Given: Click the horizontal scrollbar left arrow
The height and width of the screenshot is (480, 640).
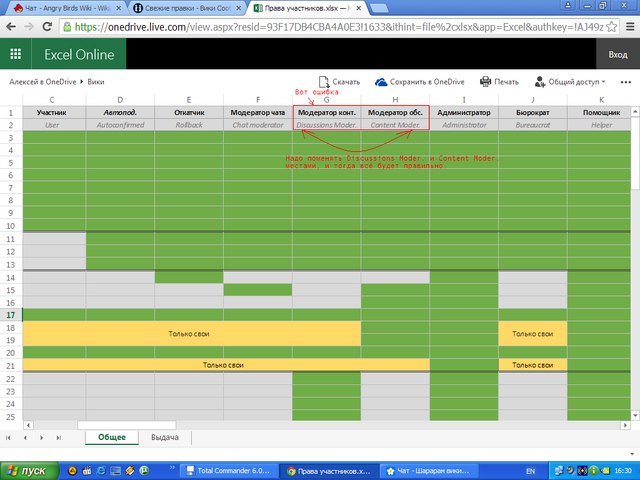Looking at the screenshot, I should pyautogui.click(x=28, y=425).
